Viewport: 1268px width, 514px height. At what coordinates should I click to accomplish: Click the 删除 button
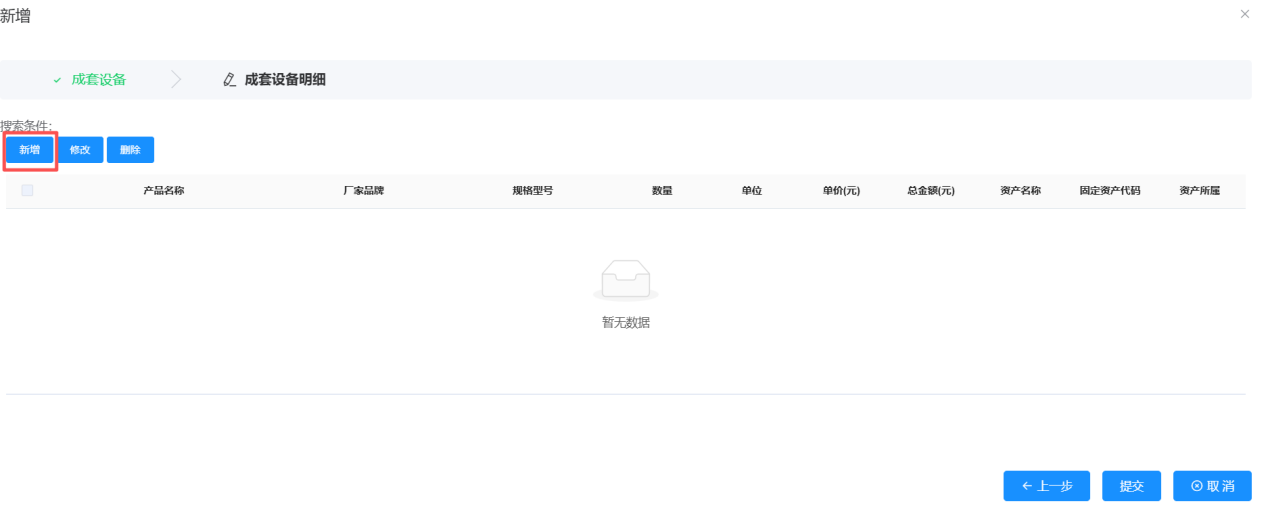[130, 150]
